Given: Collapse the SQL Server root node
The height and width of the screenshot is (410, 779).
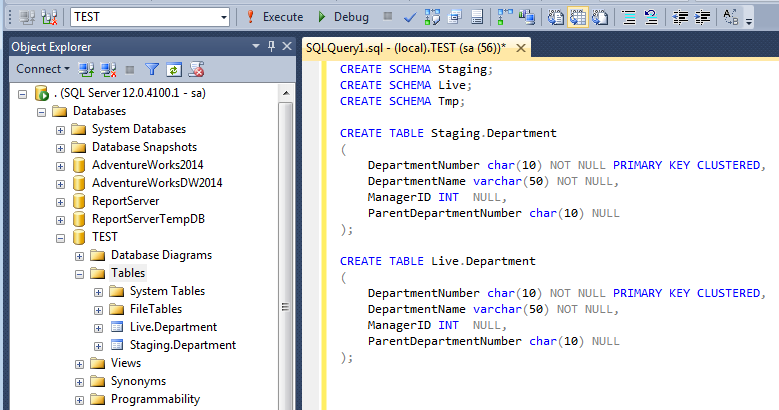Looking at the screenshot, I should pyautogui.click(x=22, y=94).
